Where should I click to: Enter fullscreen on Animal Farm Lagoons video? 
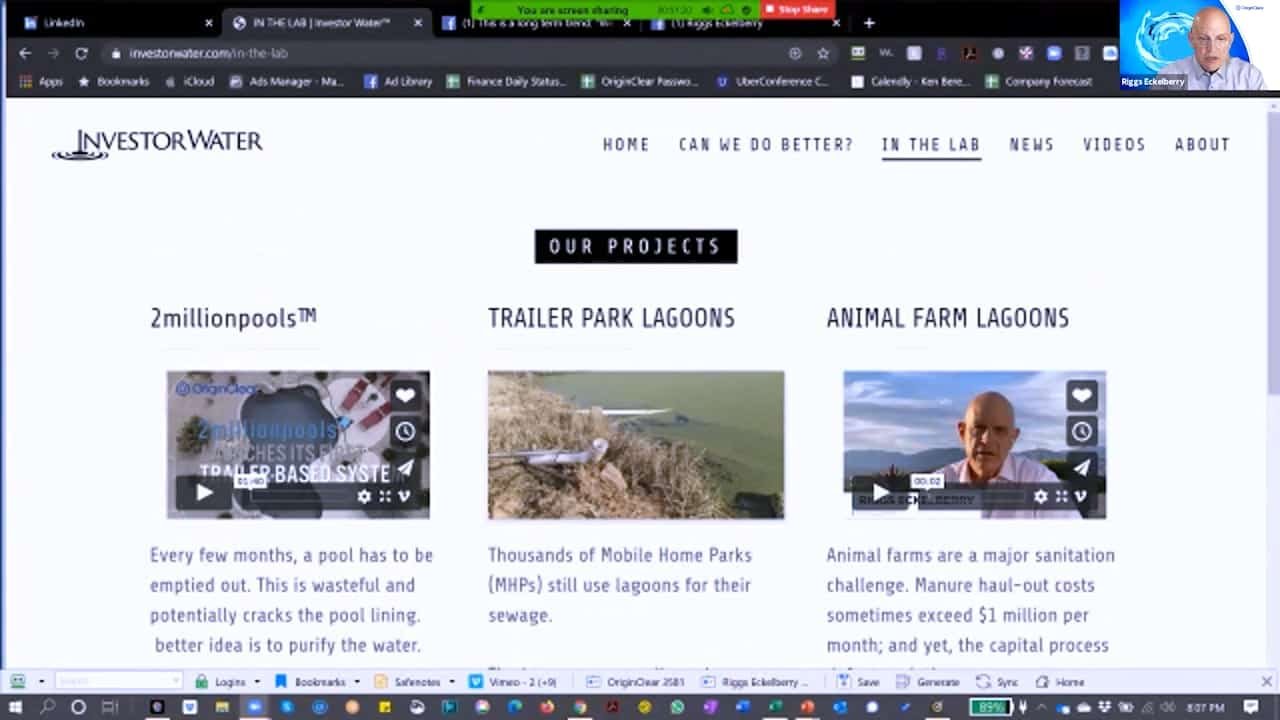pyautogui.click(x=1062, y=496)
